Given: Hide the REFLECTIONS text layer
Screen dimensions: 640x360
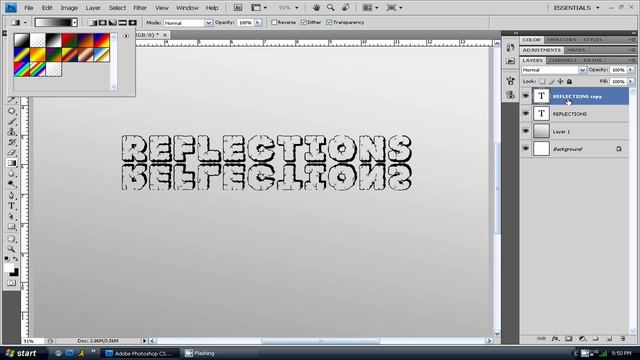Looking at the screenshot, I should coord(526,114).
